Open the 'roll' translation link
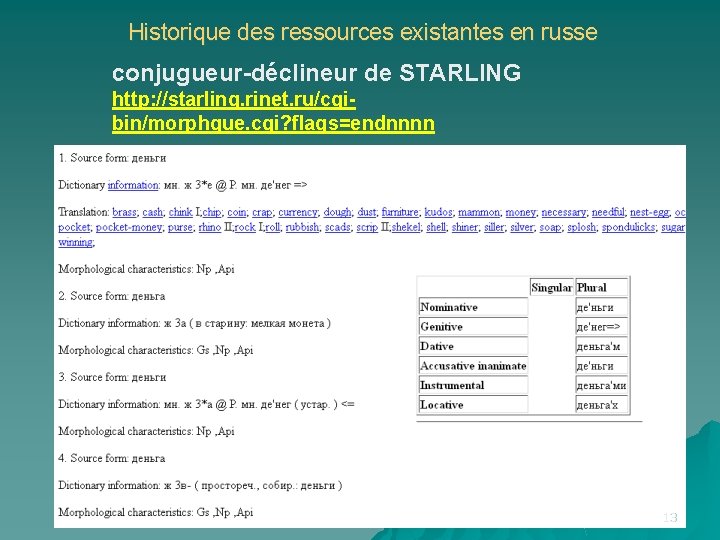Viewport: 720px width, 540px height. click(x=272, y=227)
